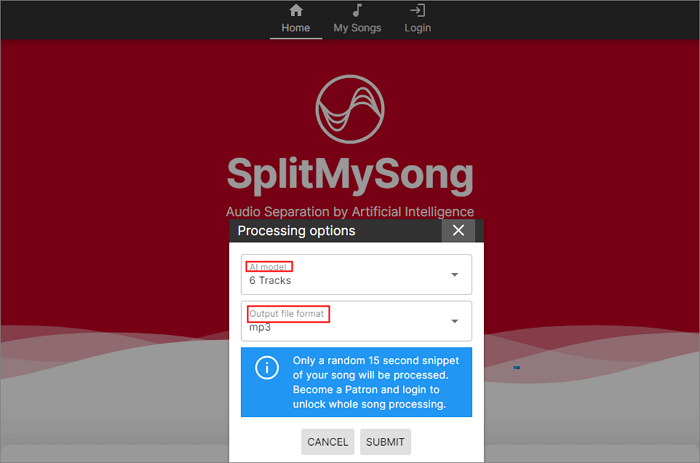Click the CANCEL button
Viewport: 700px width, 463px height.
pyautogui.click(x=327, y=442)
